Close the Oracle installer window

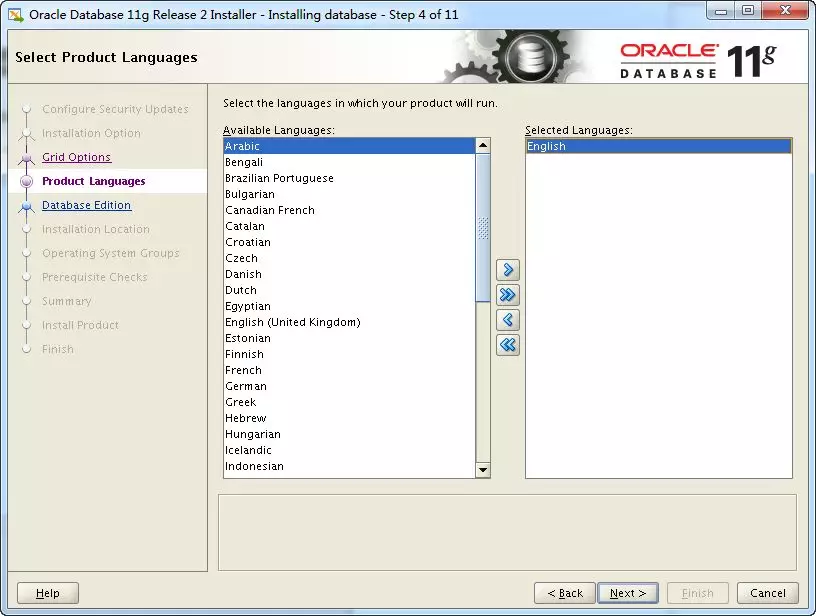[x=785, y=11]
